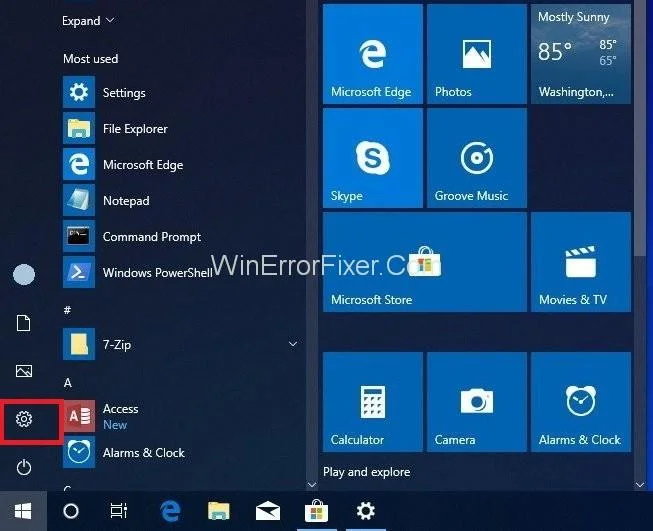
Task: Click the 'Play and explore' group title
Action: click(x=366, y=472)
